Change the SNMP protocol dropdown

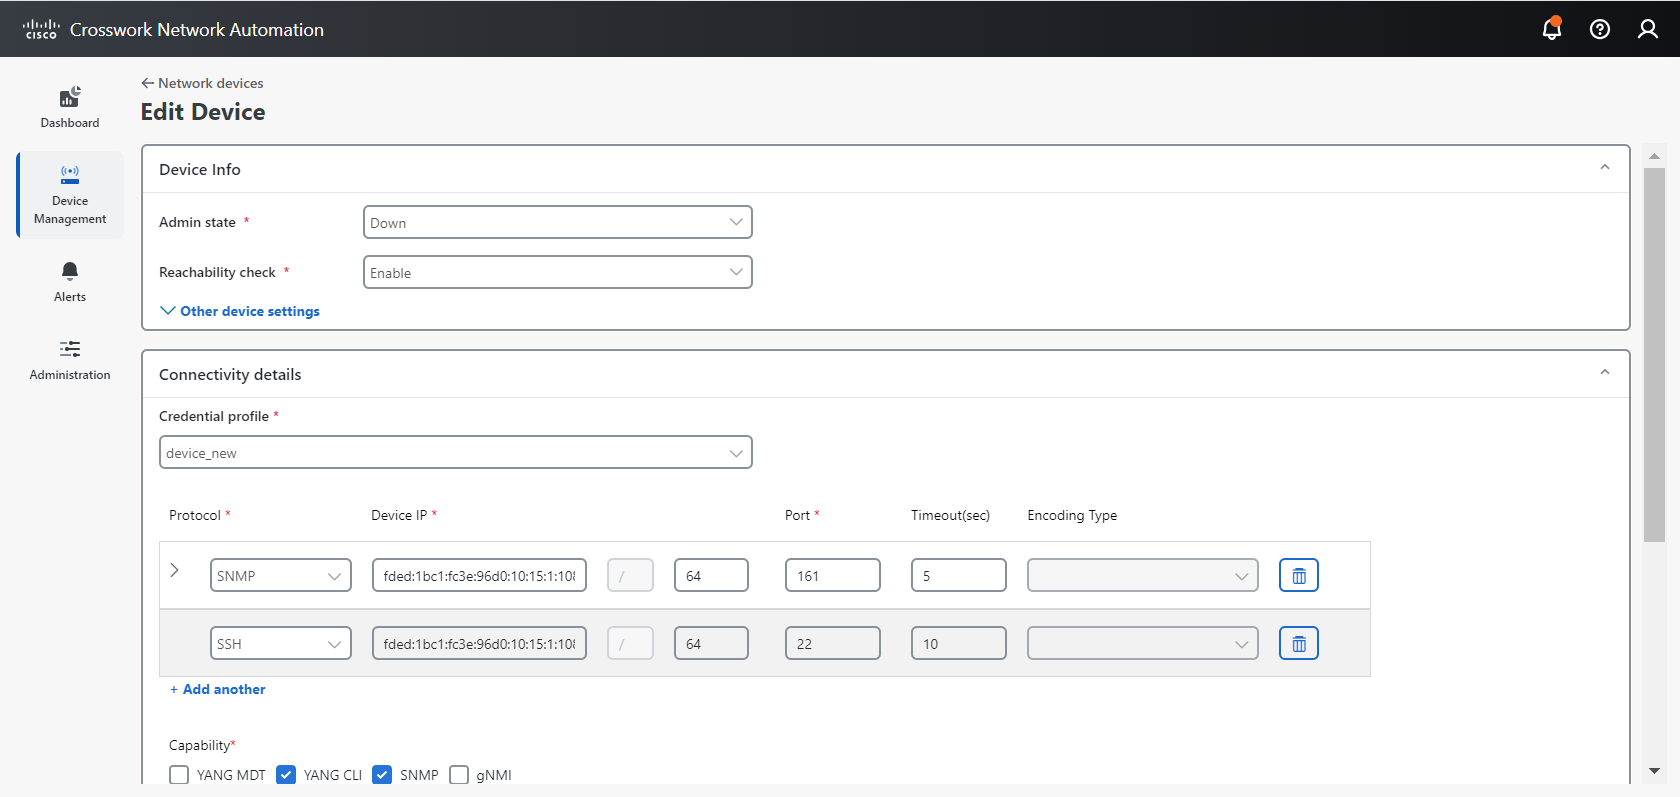[280, 575]
